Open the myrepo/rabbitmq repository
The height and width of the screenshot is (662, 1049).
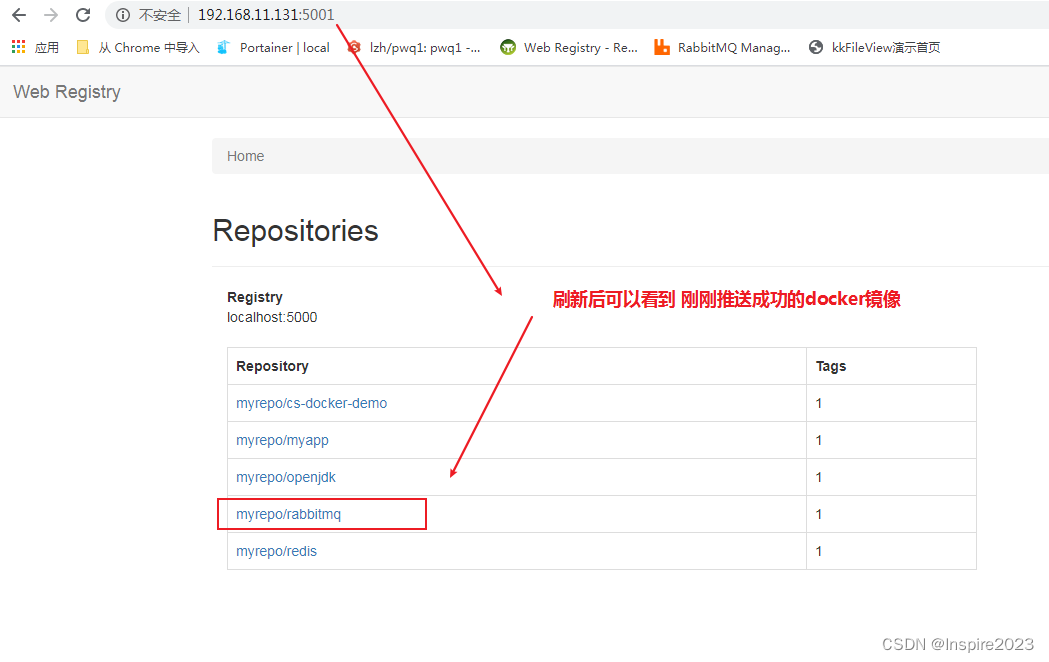click(x=288, y=514)
